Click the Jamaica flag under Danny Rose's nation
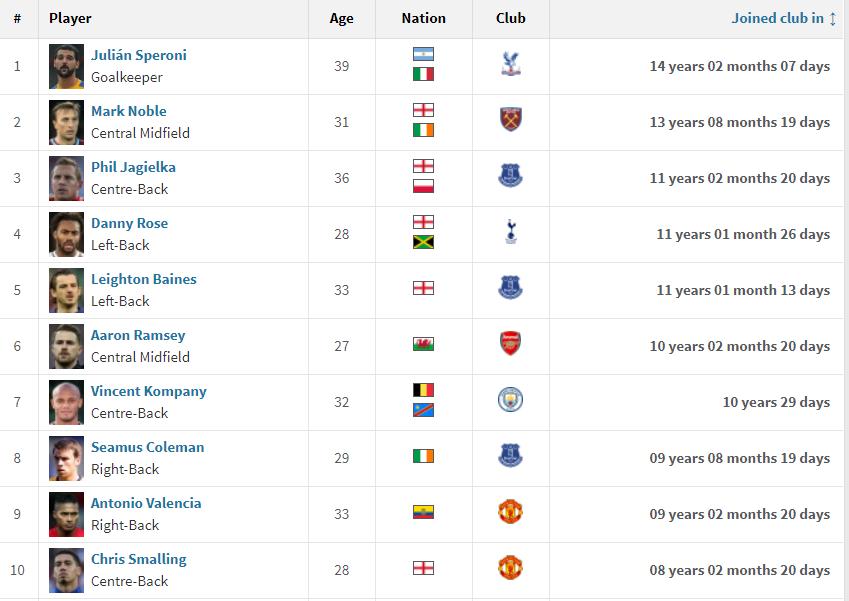 click(423, 242)
